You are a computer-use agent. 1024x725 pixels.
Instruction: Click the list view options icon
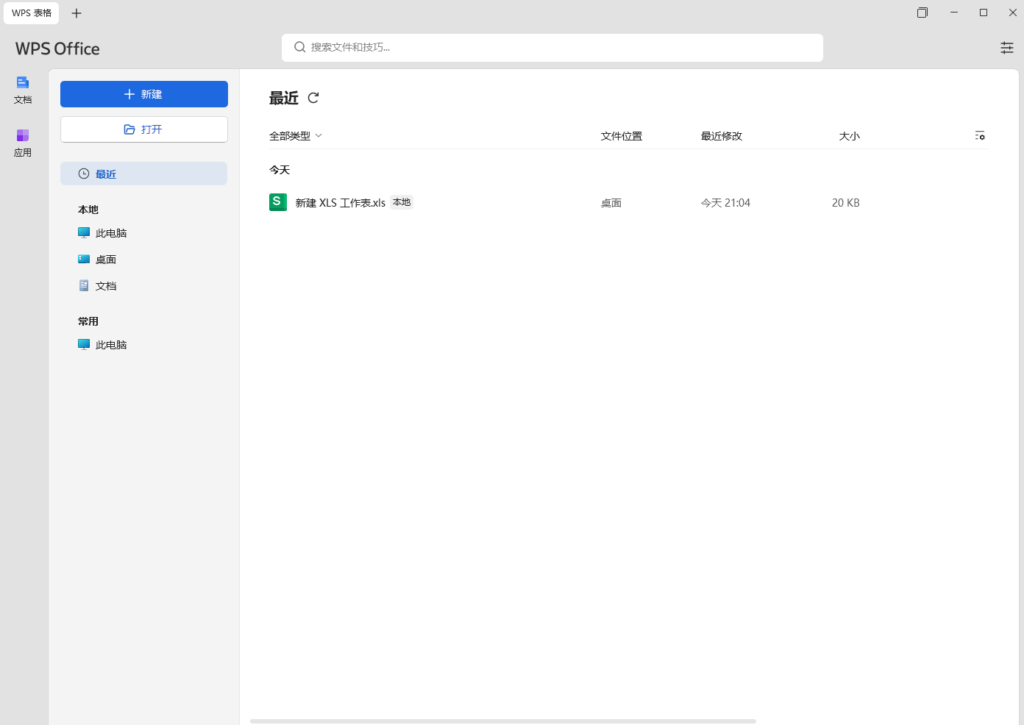(980, 136)
